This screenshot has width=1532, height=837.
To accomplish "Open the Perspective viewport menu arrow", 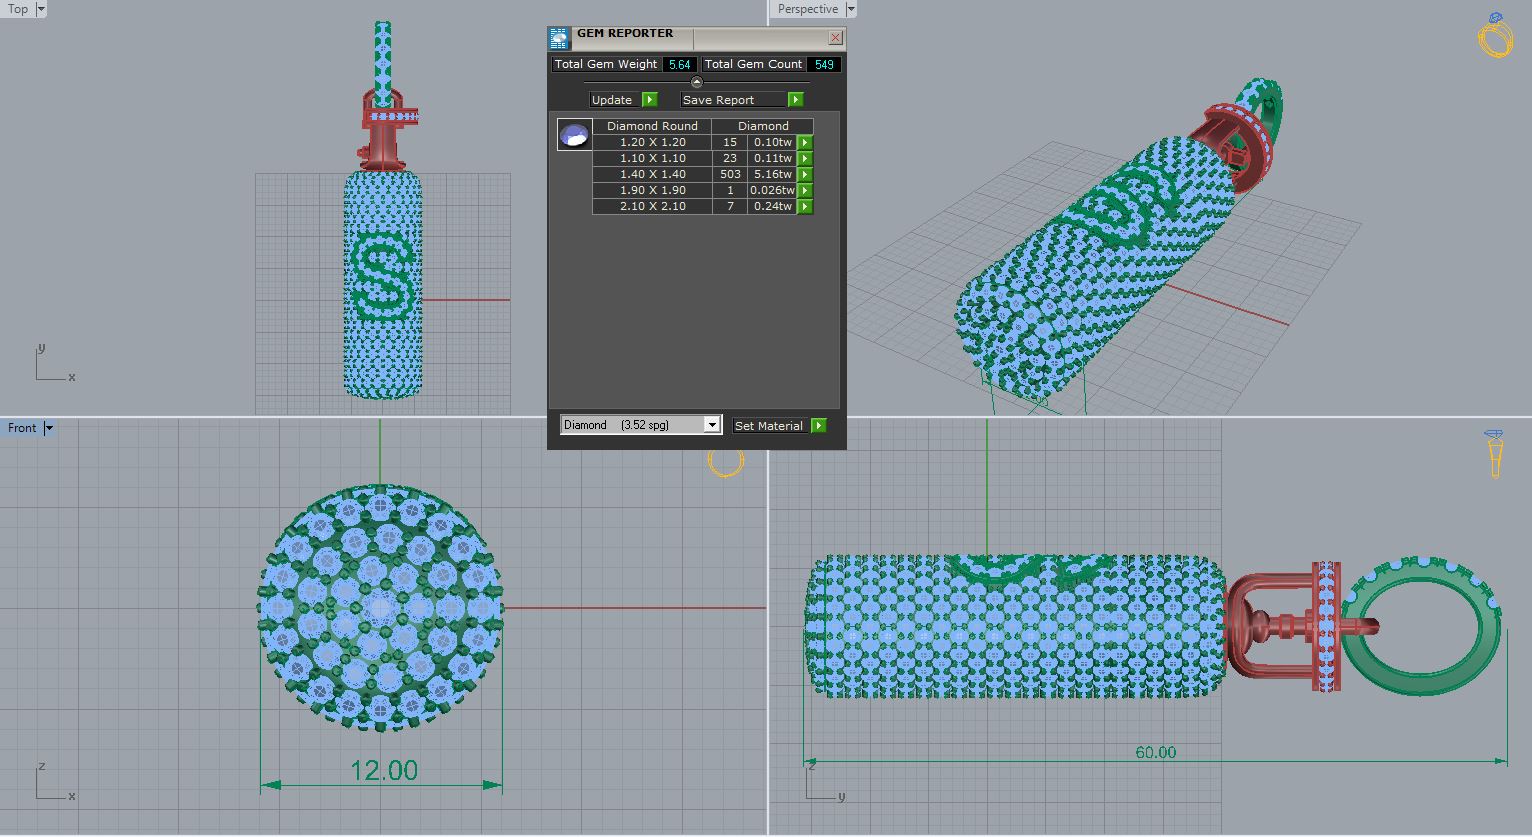I will [x=851, y=9].
